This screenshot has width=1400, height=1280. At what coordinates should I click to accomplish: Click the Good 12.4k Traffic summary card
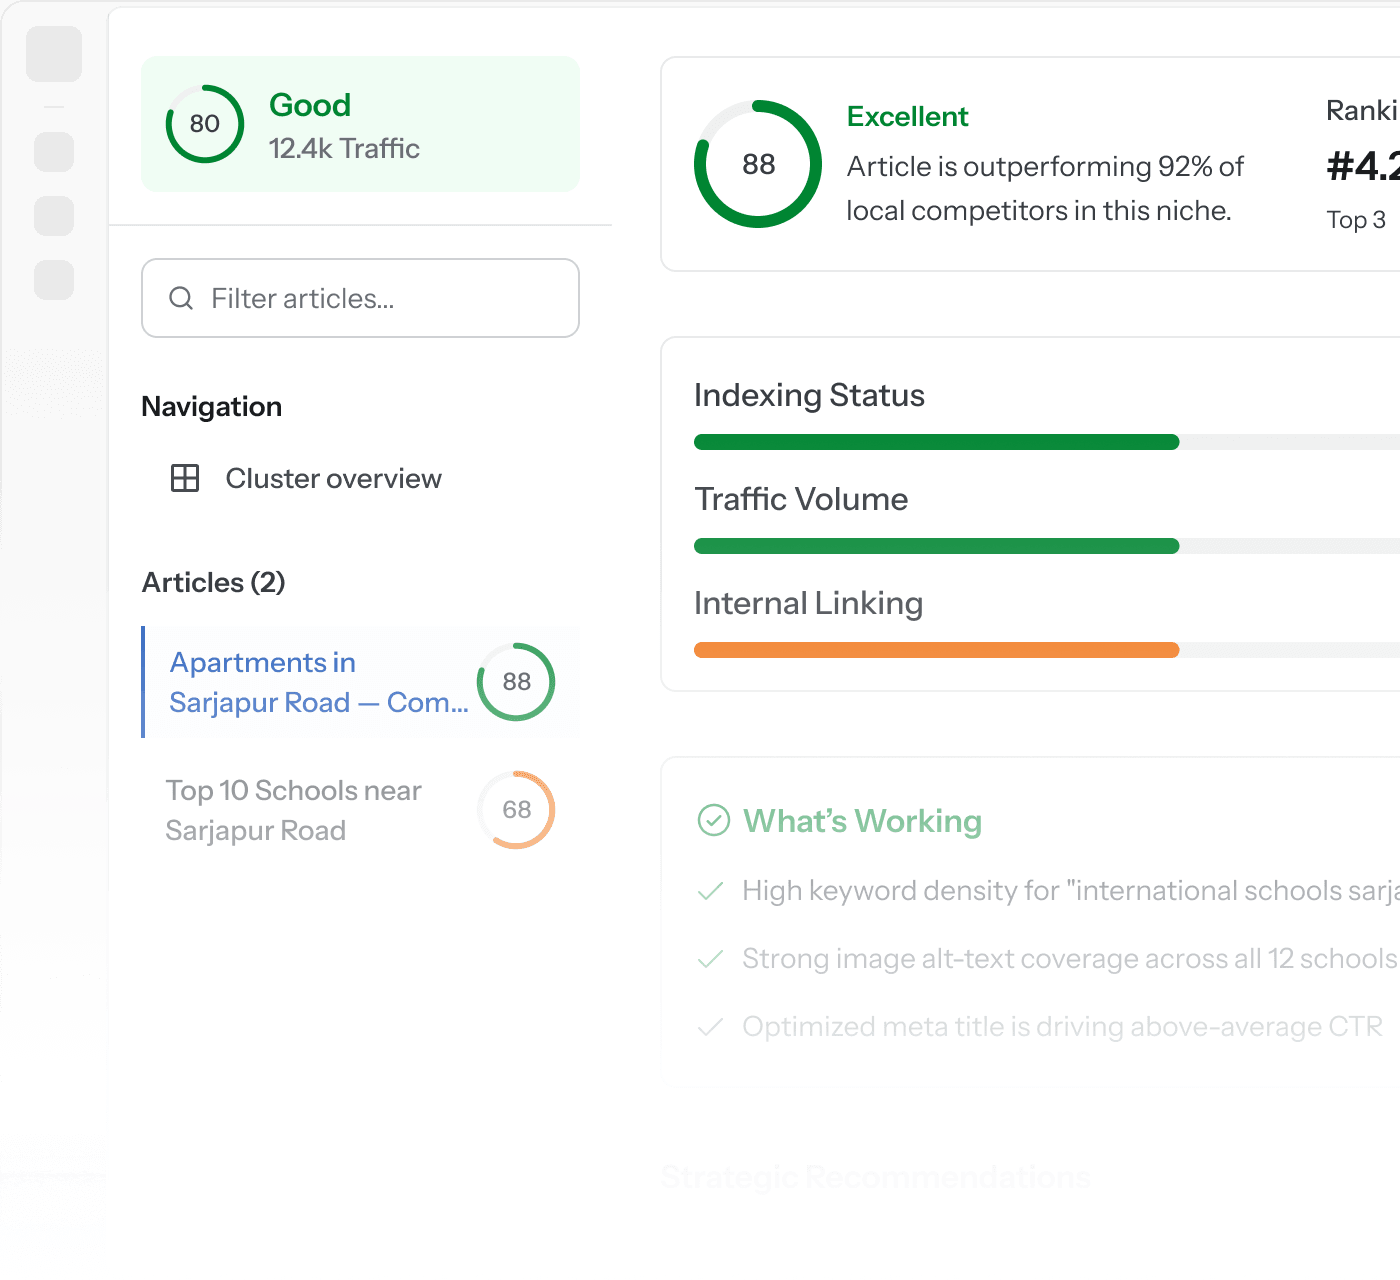point(361,124)
